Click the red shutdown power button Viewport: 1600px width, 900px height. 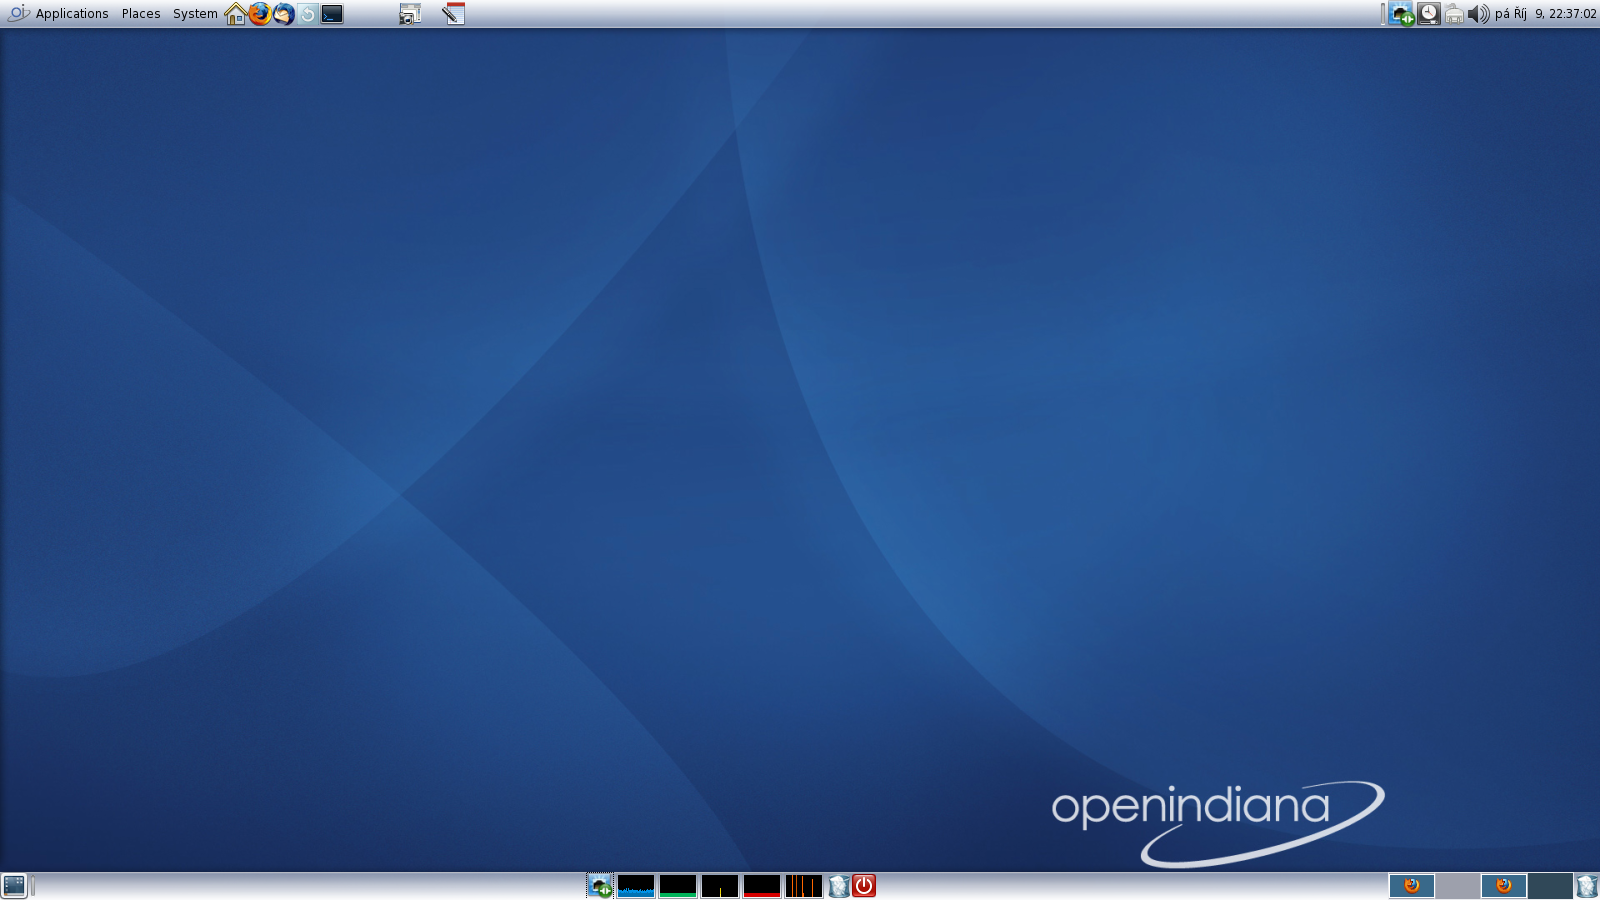(864, 886)
